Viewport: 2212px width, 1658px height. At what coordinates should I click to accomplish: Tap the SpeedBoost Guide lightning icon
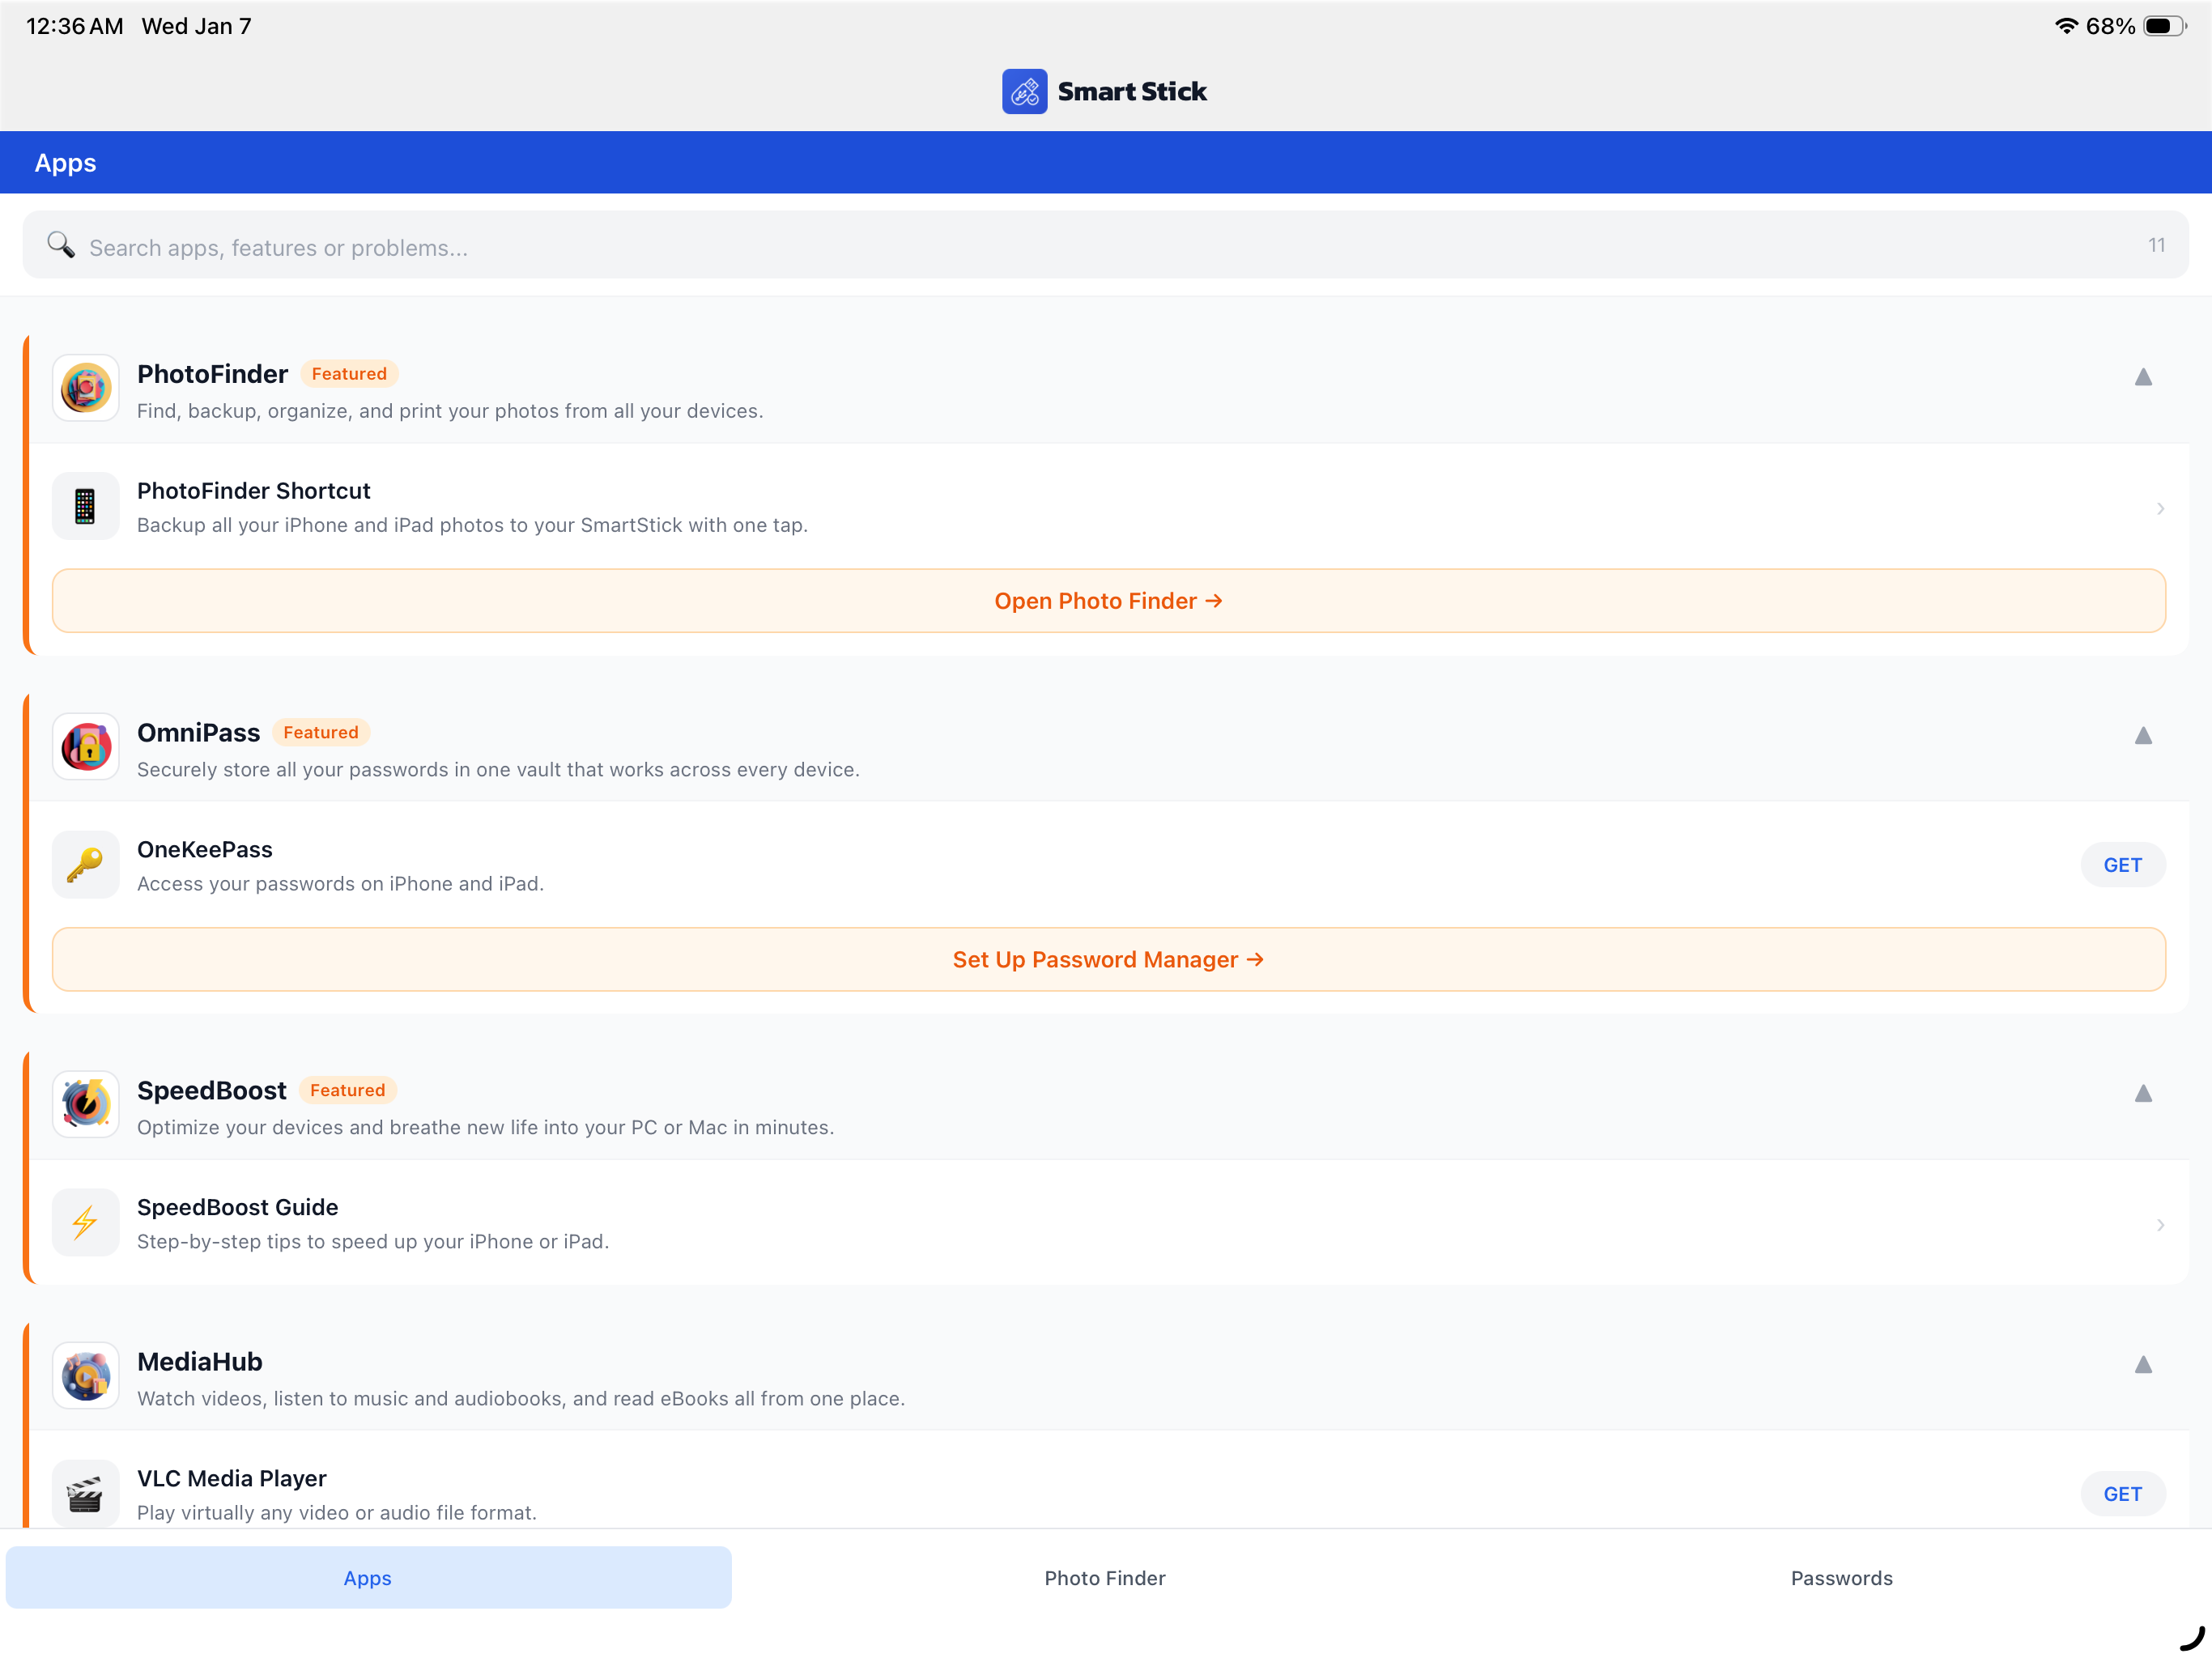coord(86,1223)
